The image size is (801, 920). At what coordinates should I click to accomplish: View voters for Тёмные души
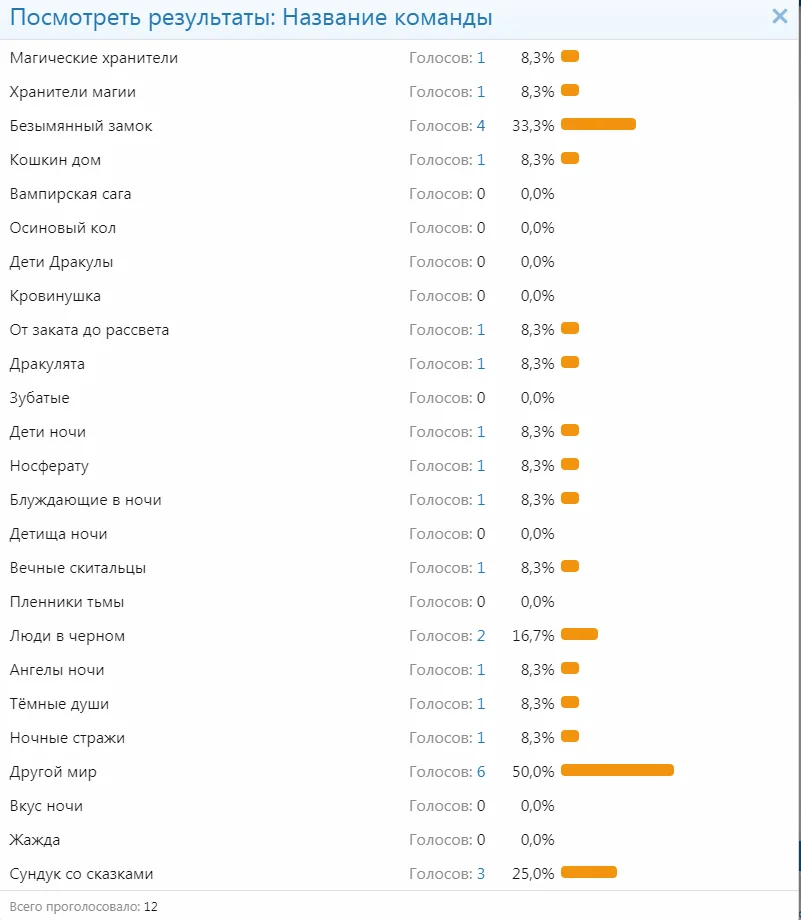[x=481, y=704]
